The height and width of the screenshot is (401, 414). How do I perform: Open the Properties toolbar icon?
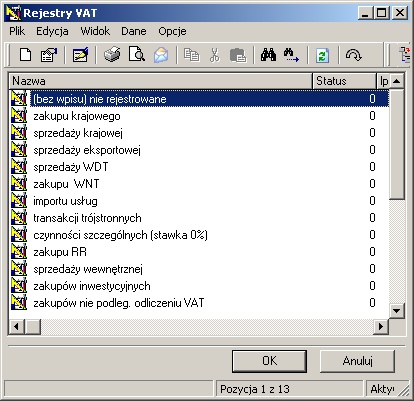point(49,55)
